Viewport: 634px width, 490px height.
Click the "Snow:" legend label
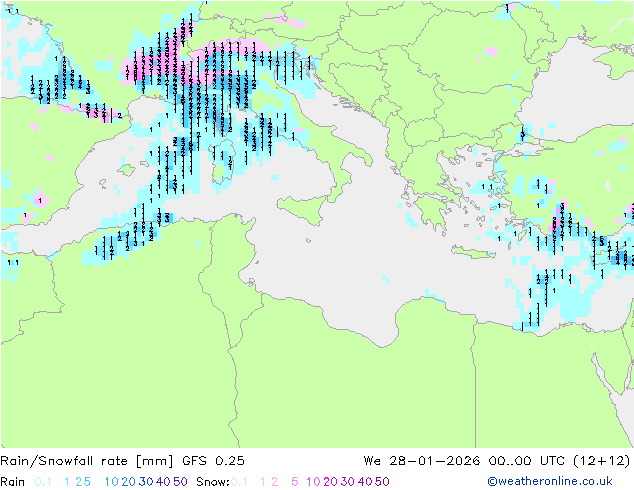(213, 482)
